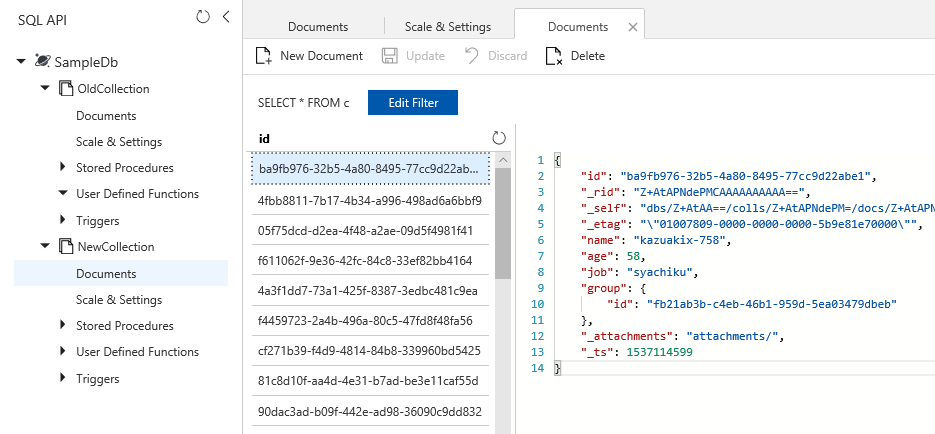Click the SampleDb database icon

tap(42, 61)
